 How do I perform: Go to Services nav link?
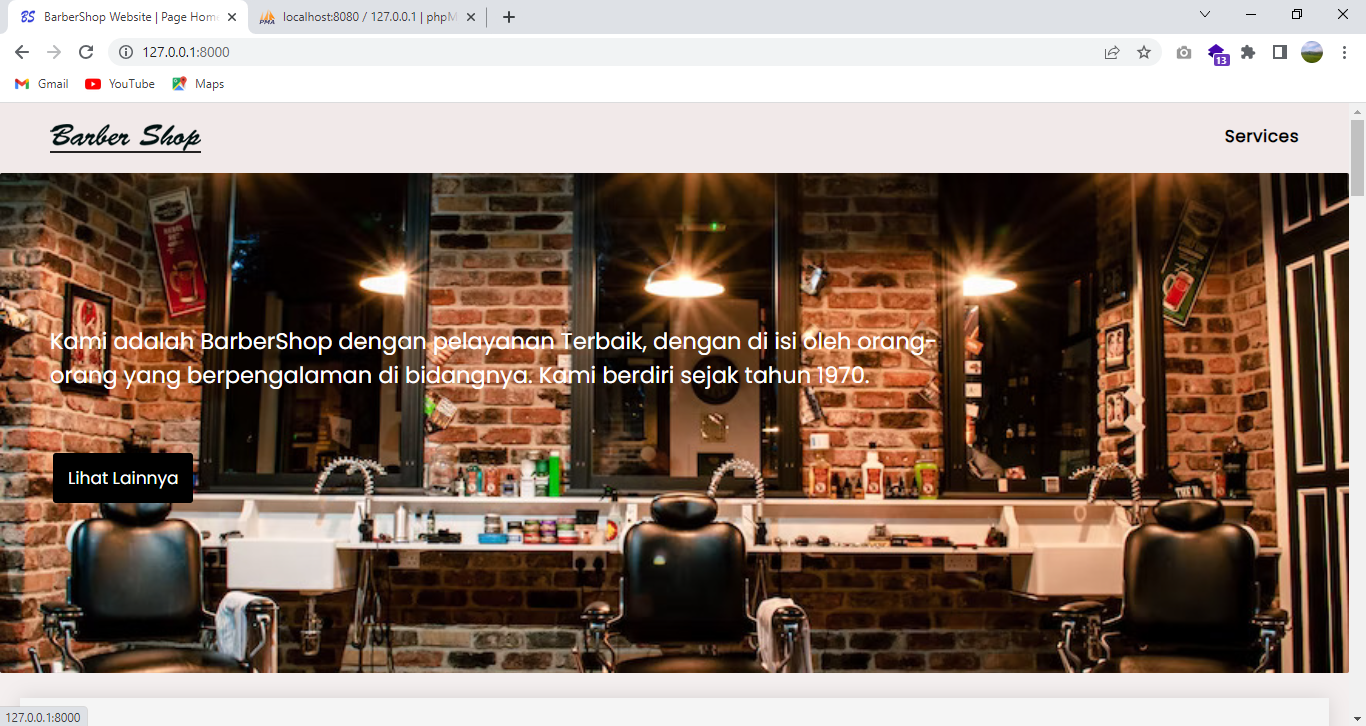1261,137
